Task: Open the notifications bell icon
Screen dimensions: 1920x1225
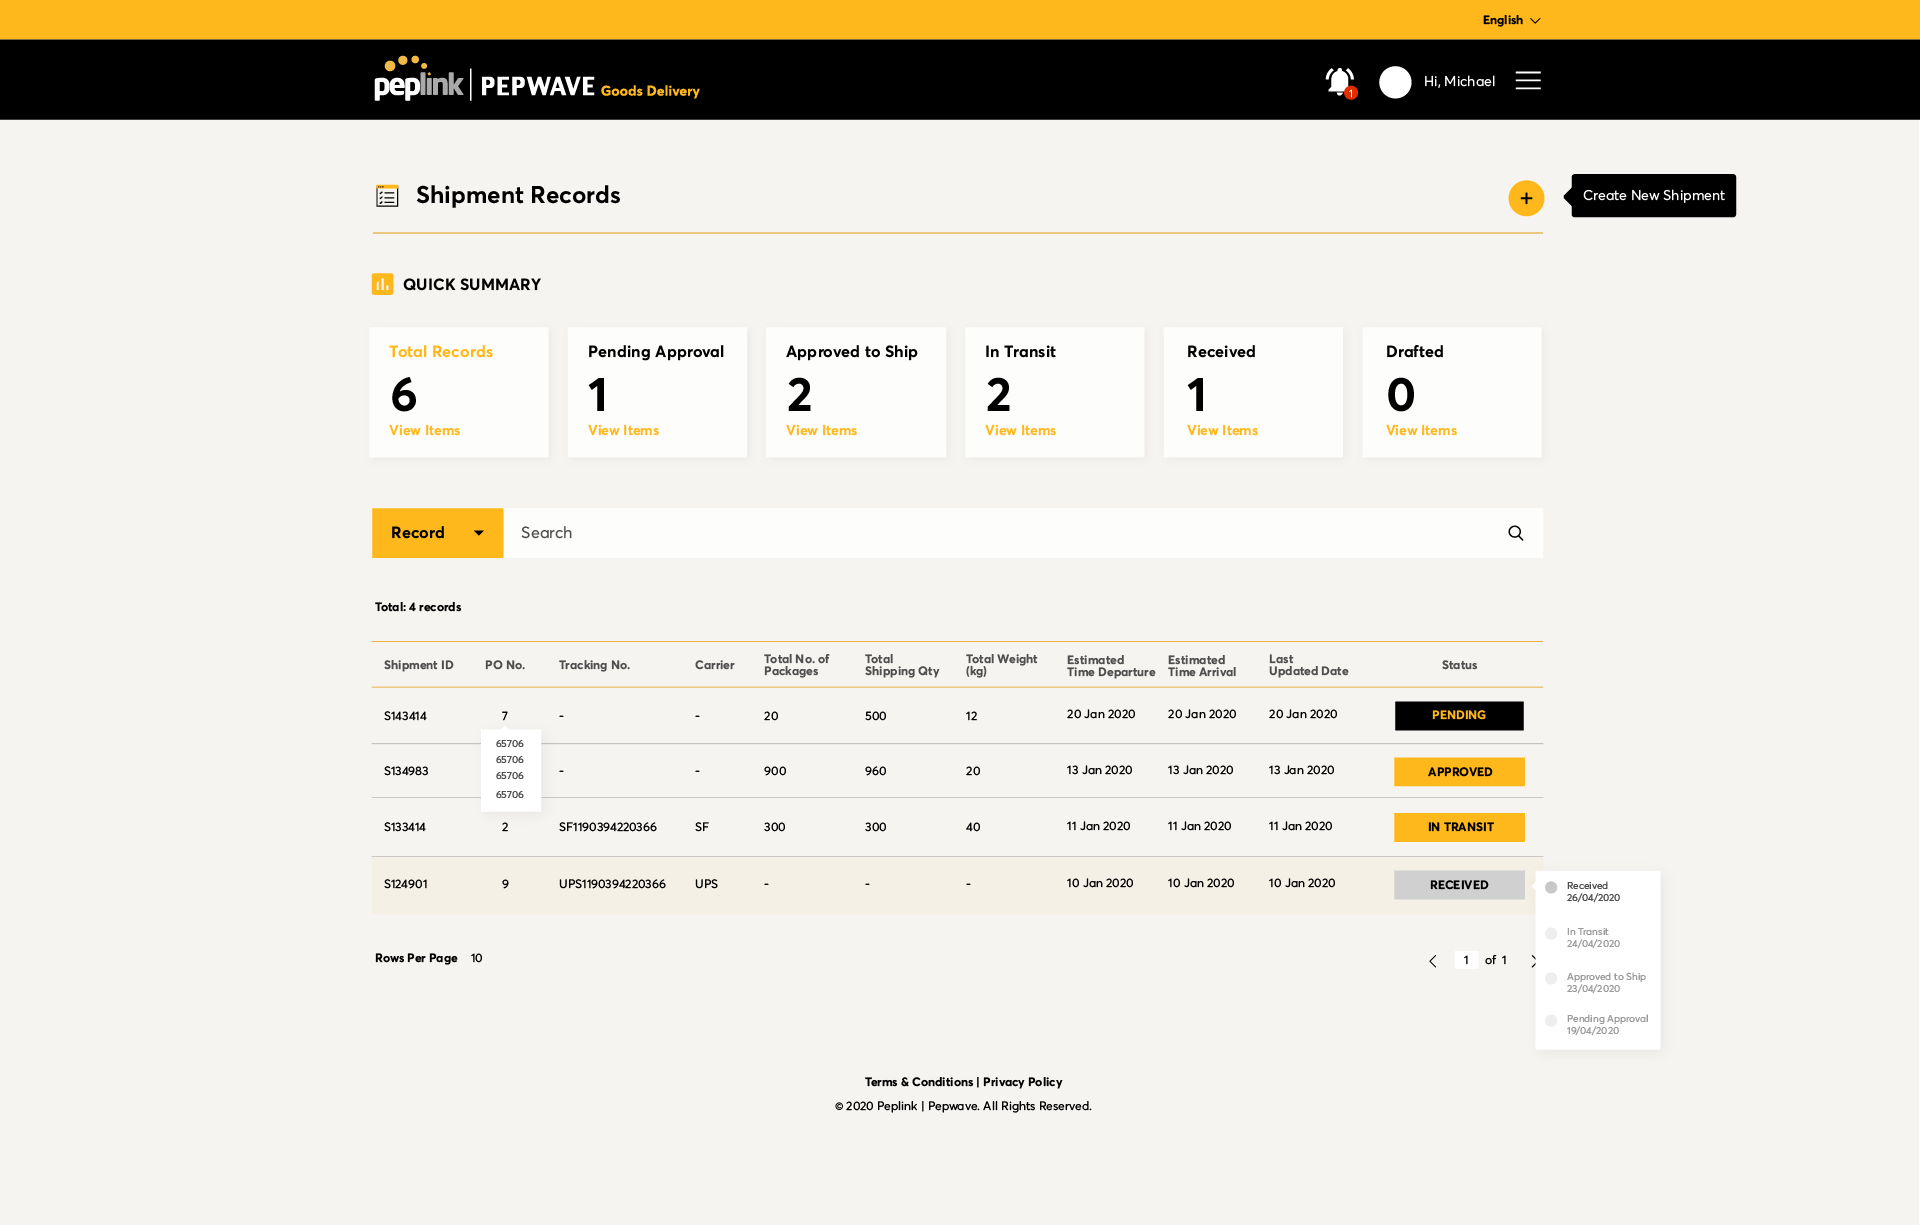Action: click(x=1339, y=81)
